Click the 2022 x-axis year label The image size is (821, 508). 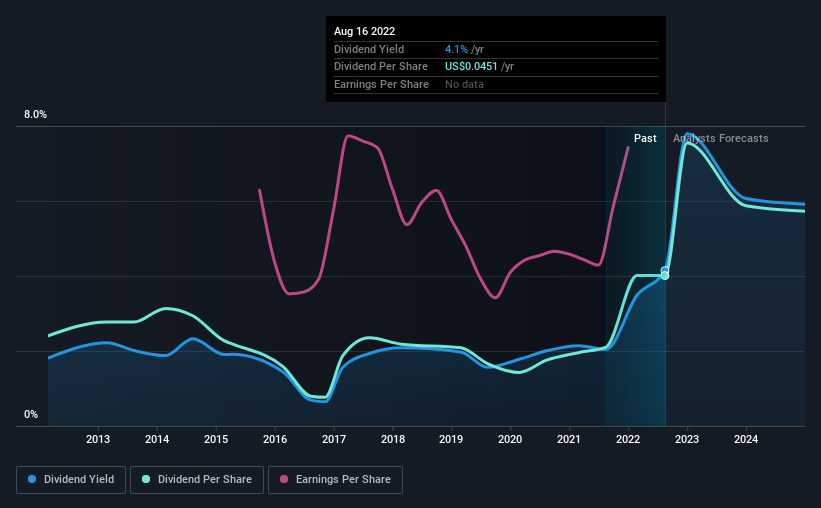point(628,439)
